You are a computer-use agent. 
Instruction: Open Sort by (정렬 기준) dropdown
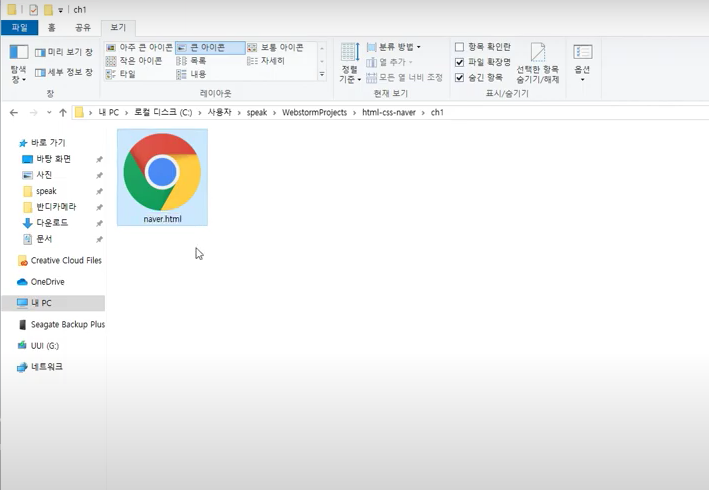[350, 63]
